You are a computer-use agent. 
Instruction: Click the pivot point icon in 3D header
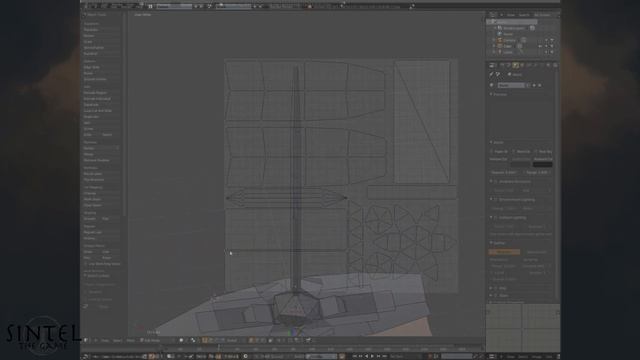pos(193,340)
